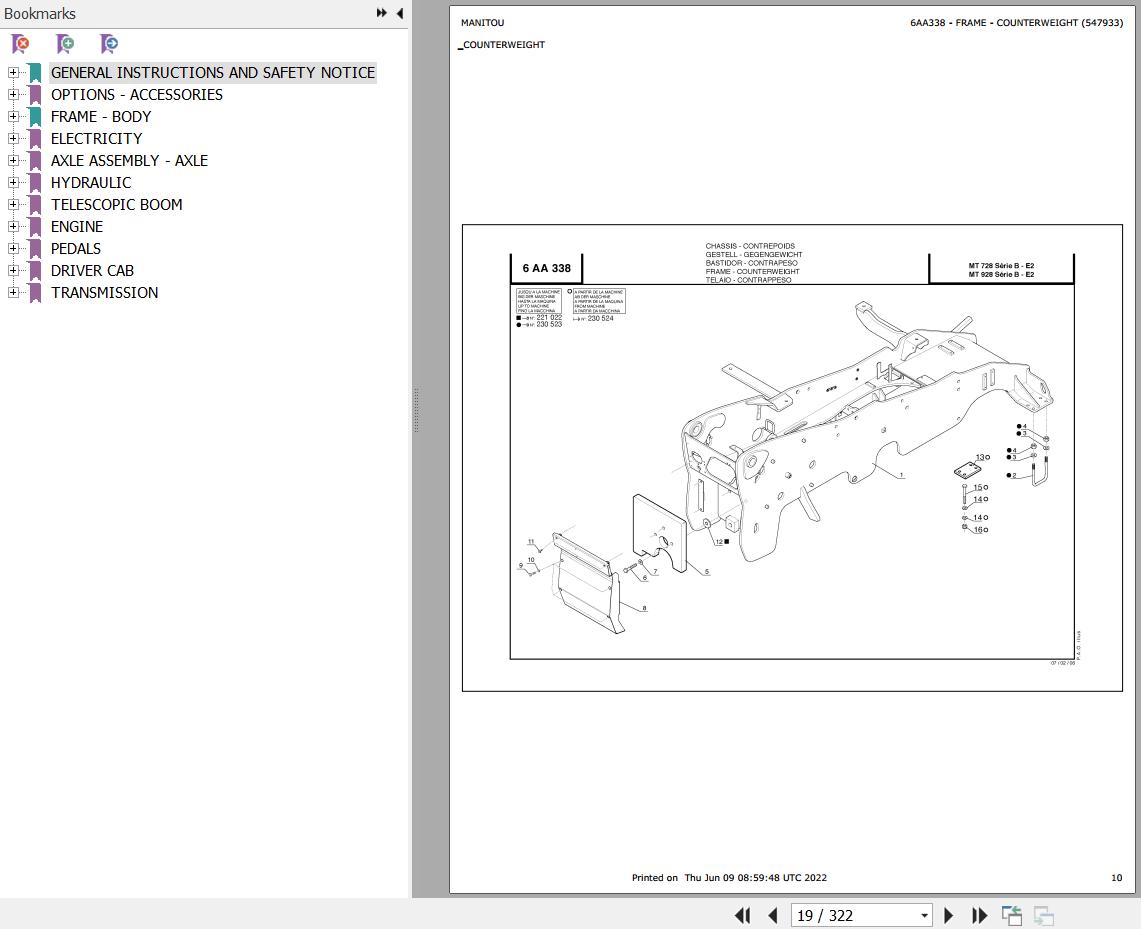
Task: Expand the HYDRAULIC node
Action: pos(13,182)
